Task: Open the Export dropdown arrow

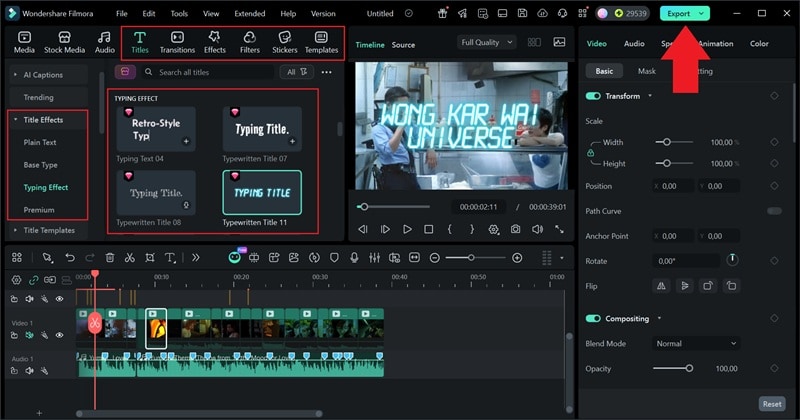Action: click(702, 13)
